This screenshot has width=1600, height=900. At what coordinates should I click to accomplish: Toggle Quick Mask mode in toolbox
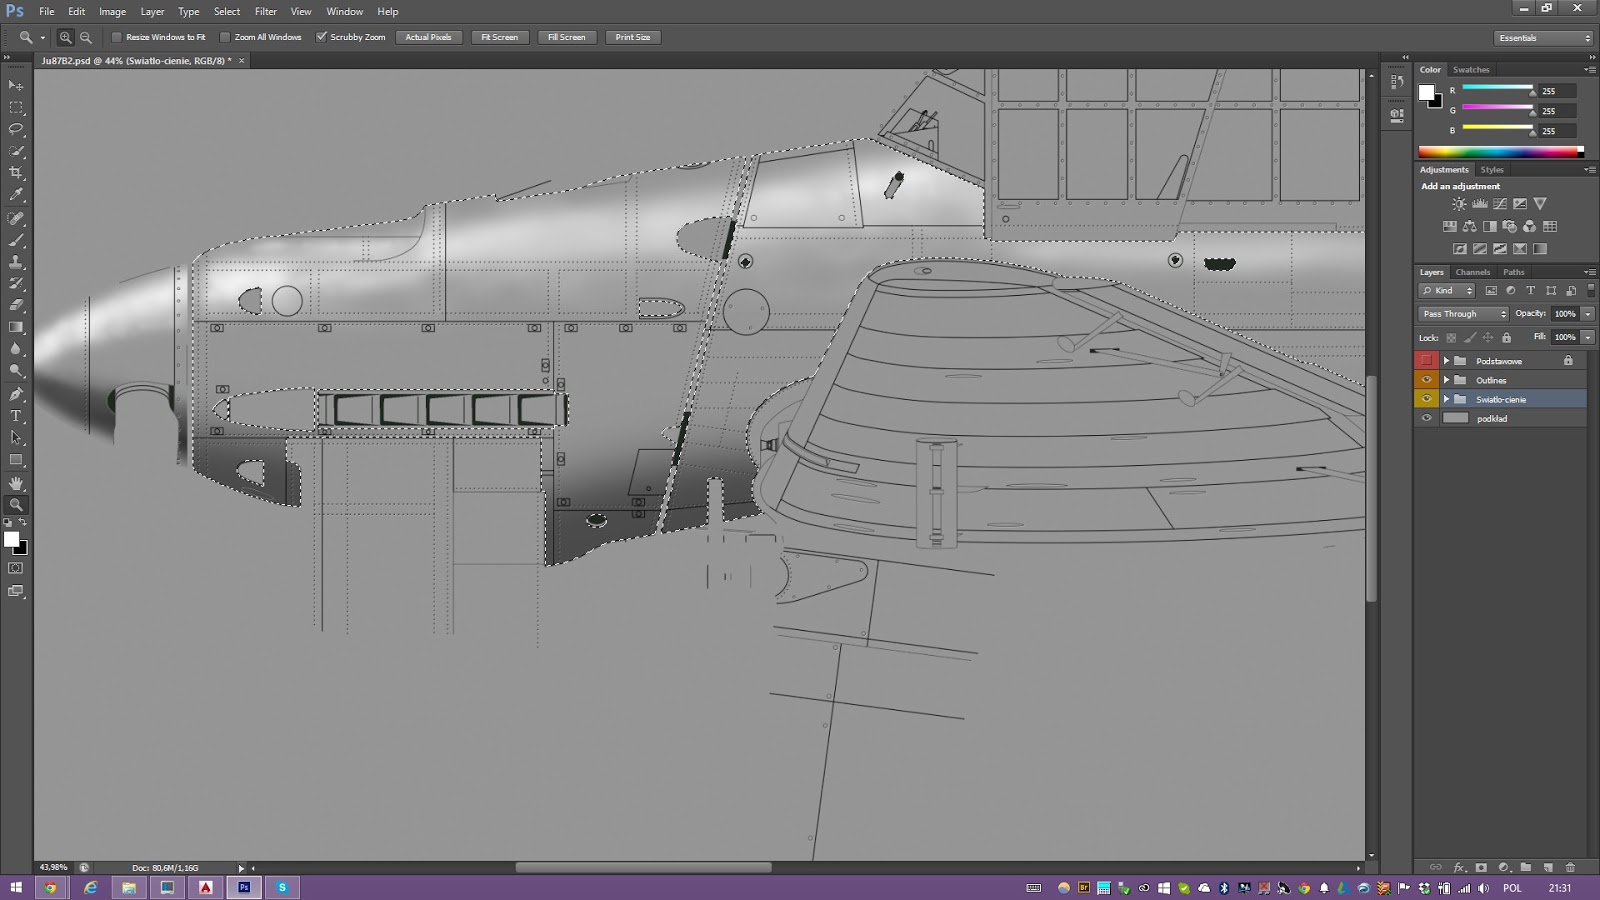[16, 568]
